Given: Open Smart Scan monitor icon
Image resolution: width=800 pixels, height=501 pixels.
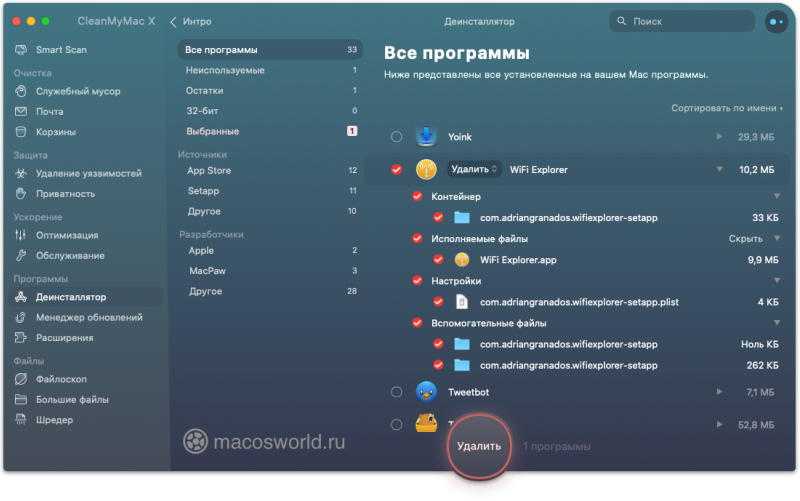Looking at the screenshot, I should pos(21,49).
